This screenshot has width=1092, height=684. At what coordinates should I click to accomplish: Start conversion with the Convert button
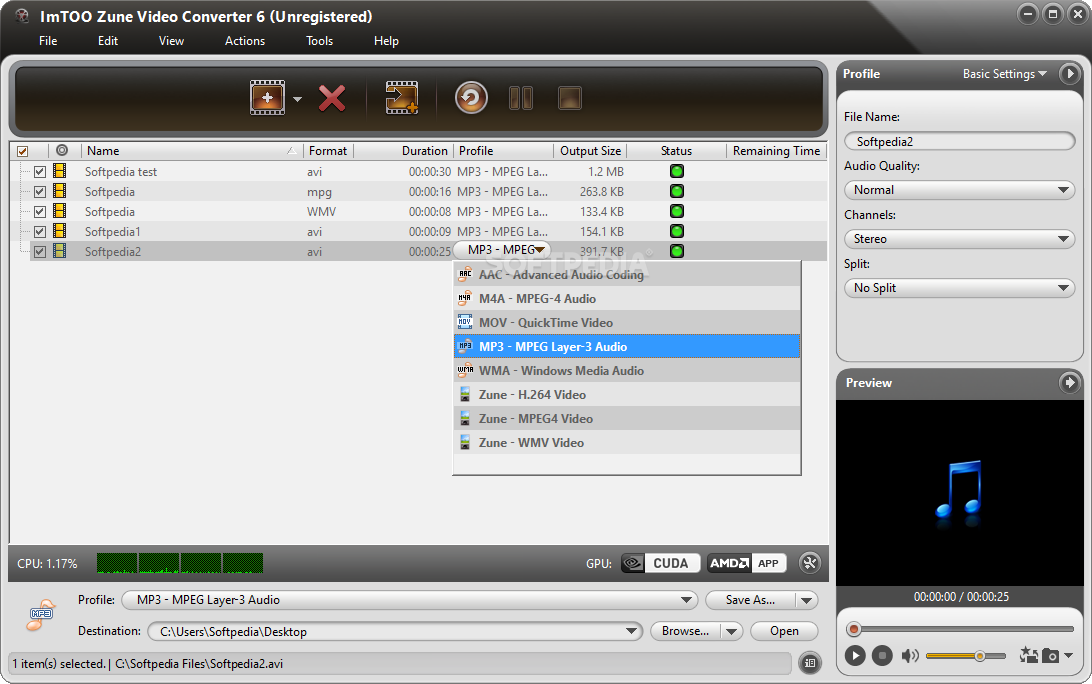[471, 98]
